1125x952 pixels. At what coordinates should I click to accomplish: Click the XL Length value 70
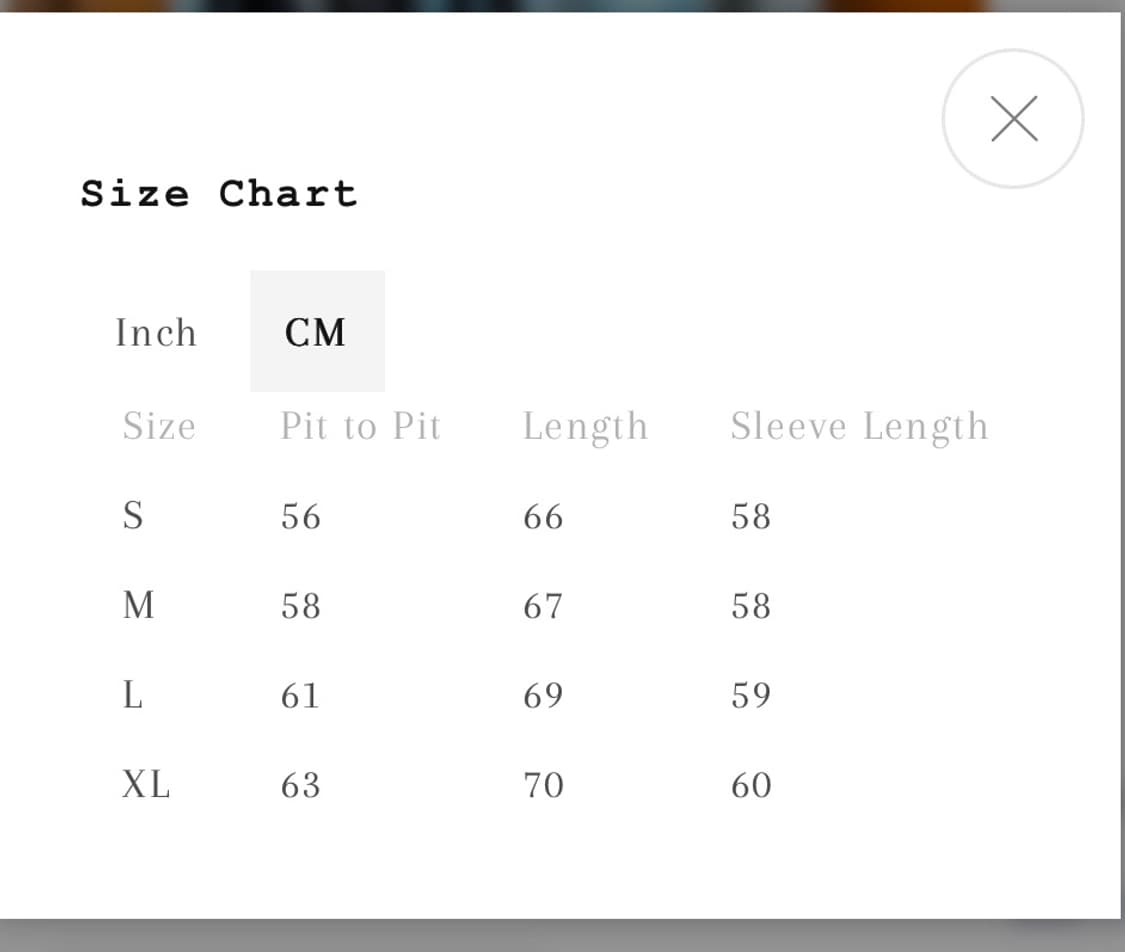pos(543,785)
